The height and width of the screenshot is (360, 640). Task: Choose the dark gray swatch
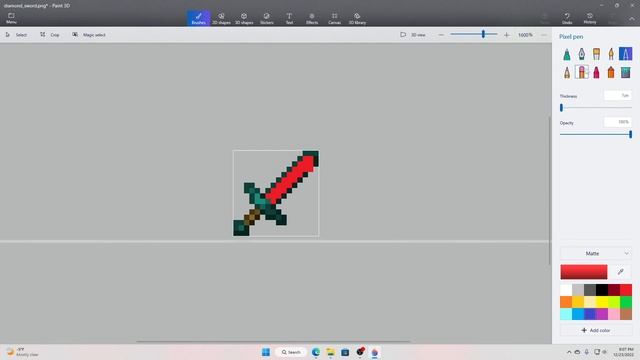(x=590, y=290)
